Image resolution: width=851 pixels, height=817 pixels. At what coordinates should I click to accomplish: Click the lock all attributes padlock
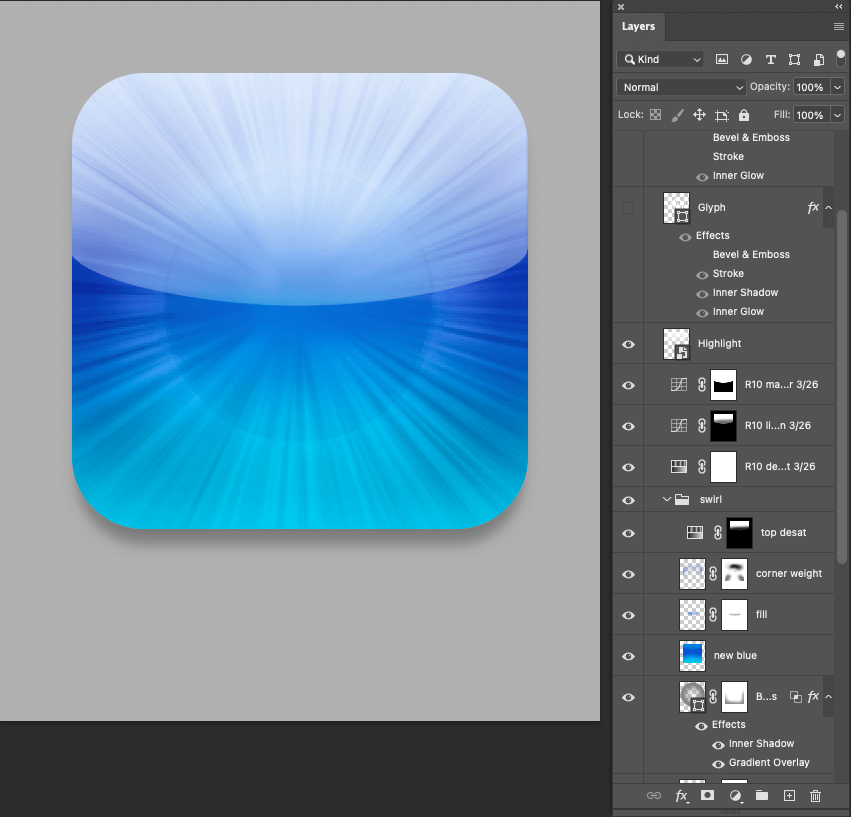(743, 115)
